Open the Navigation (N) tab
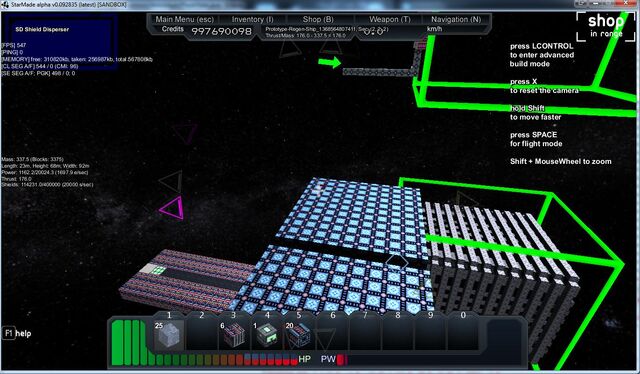Viewport: 640px width, 374px height. (456, 19)
